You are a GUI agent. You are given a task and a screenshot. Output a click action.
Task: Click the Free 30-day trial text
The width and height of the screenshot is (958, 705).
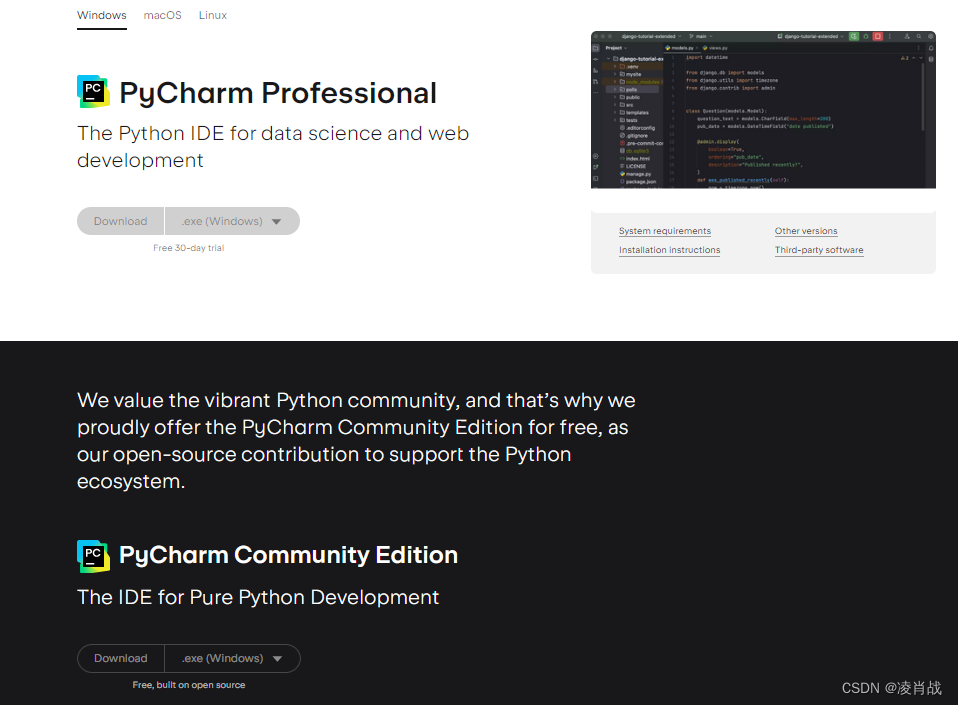189,248
